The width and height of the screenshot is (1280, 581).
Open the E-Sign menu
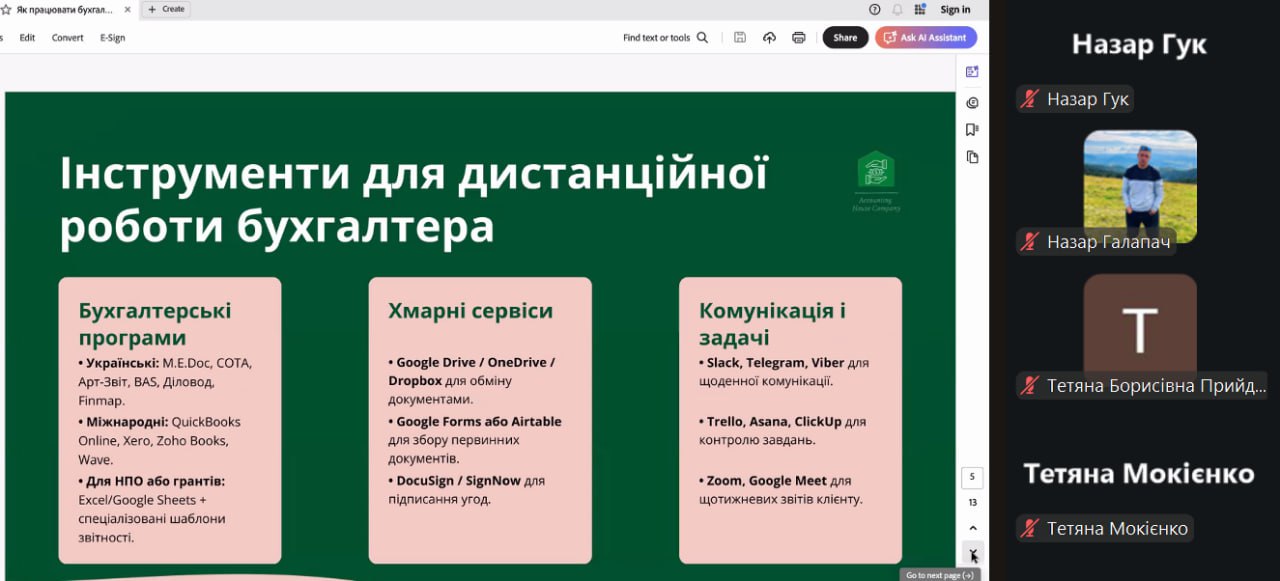[112, 38]
